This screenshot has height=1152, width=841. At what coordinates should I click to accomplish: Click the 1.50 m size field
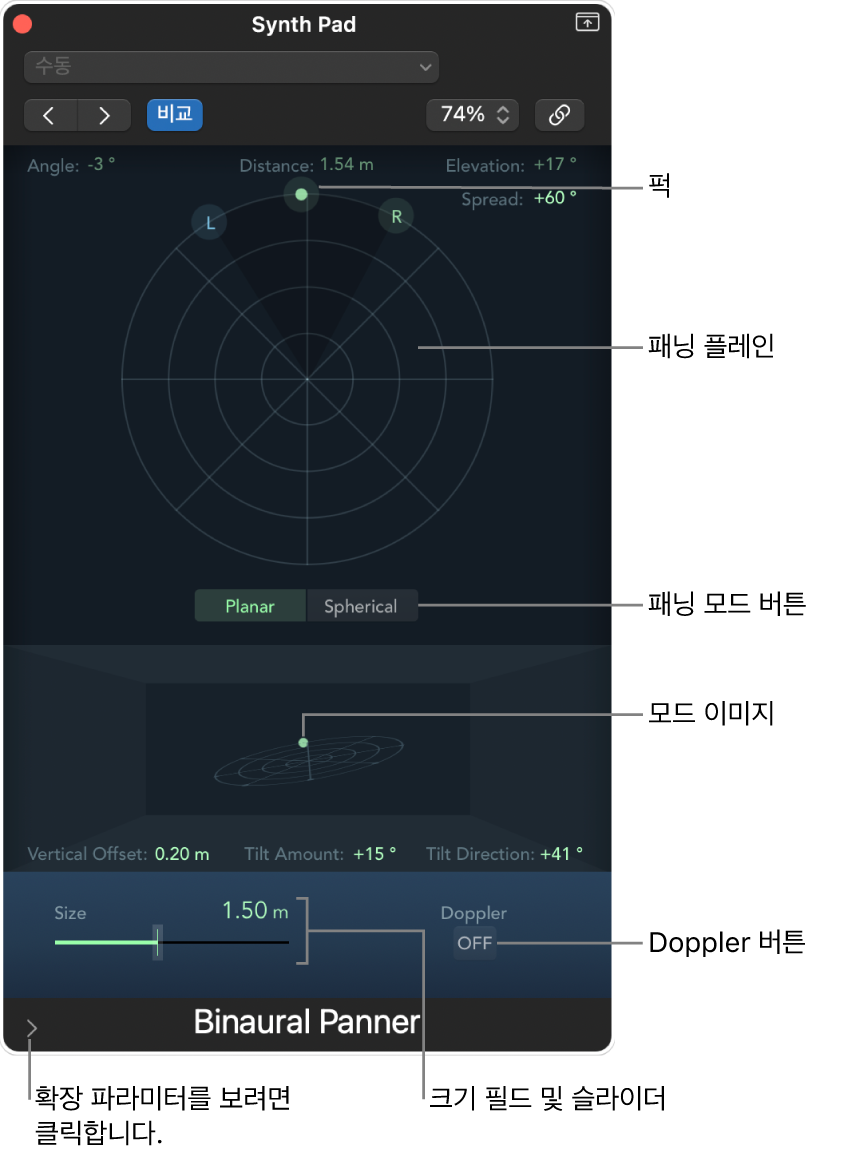pyautogui.click(x=255, y=911)
